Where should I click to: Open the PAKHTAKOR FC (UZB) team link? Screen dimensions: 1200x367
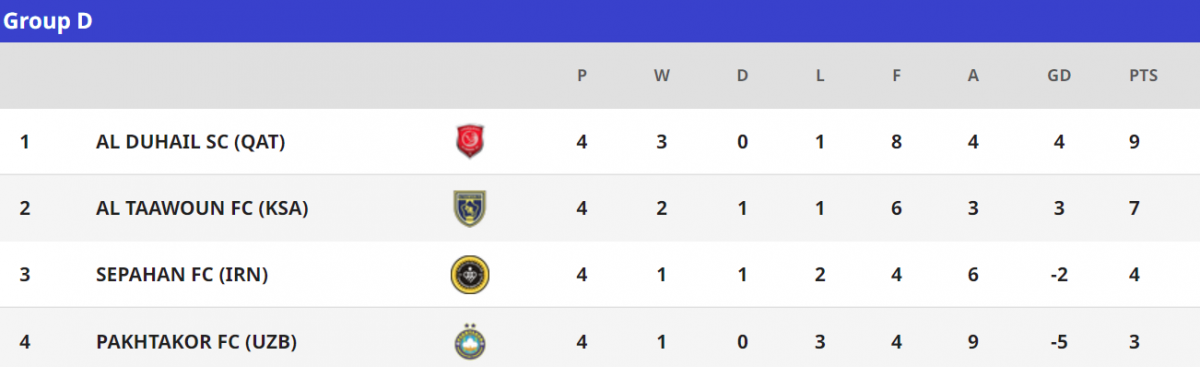click(x=196, y=342)
